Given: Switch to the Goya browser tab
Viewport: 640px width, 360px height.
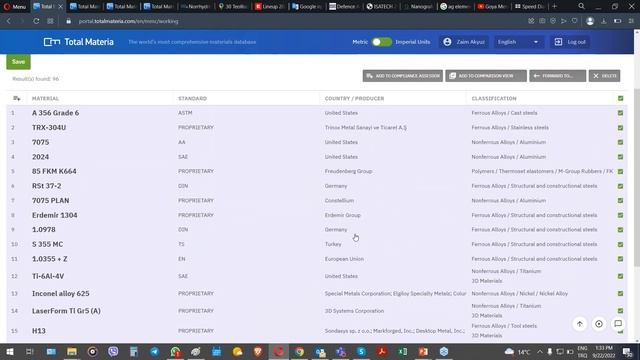Looking at the screenshot, I should pyautogui.click(x=492, y=6).
